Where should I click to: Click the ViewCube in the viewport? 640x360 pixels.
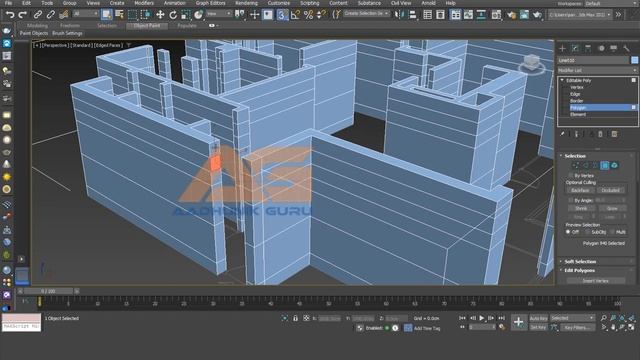[x=532, y=64]
